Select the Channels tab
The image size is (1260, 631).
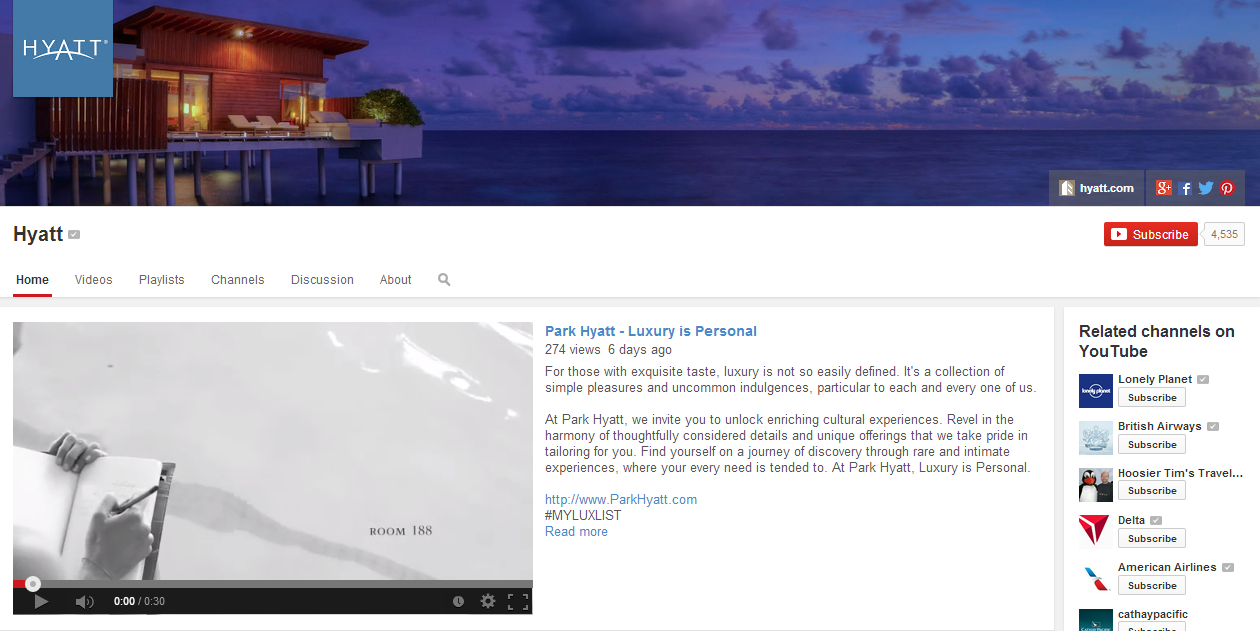[238, 280]
